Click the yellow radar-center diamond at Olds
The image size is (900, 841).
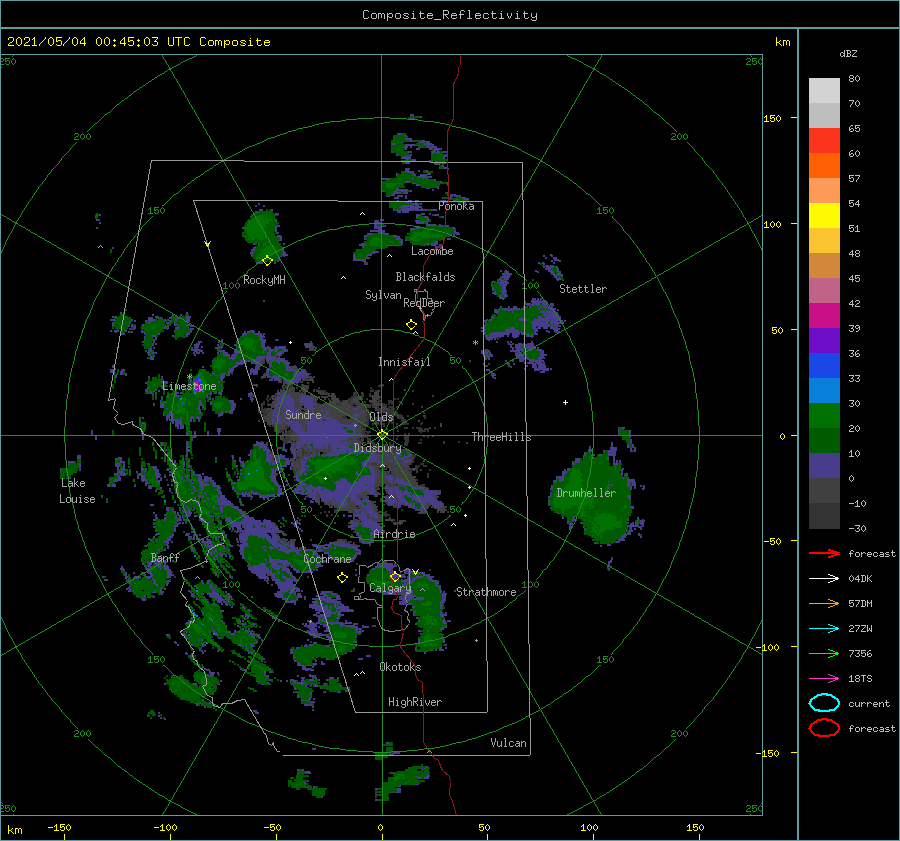[x=382, y=435]
